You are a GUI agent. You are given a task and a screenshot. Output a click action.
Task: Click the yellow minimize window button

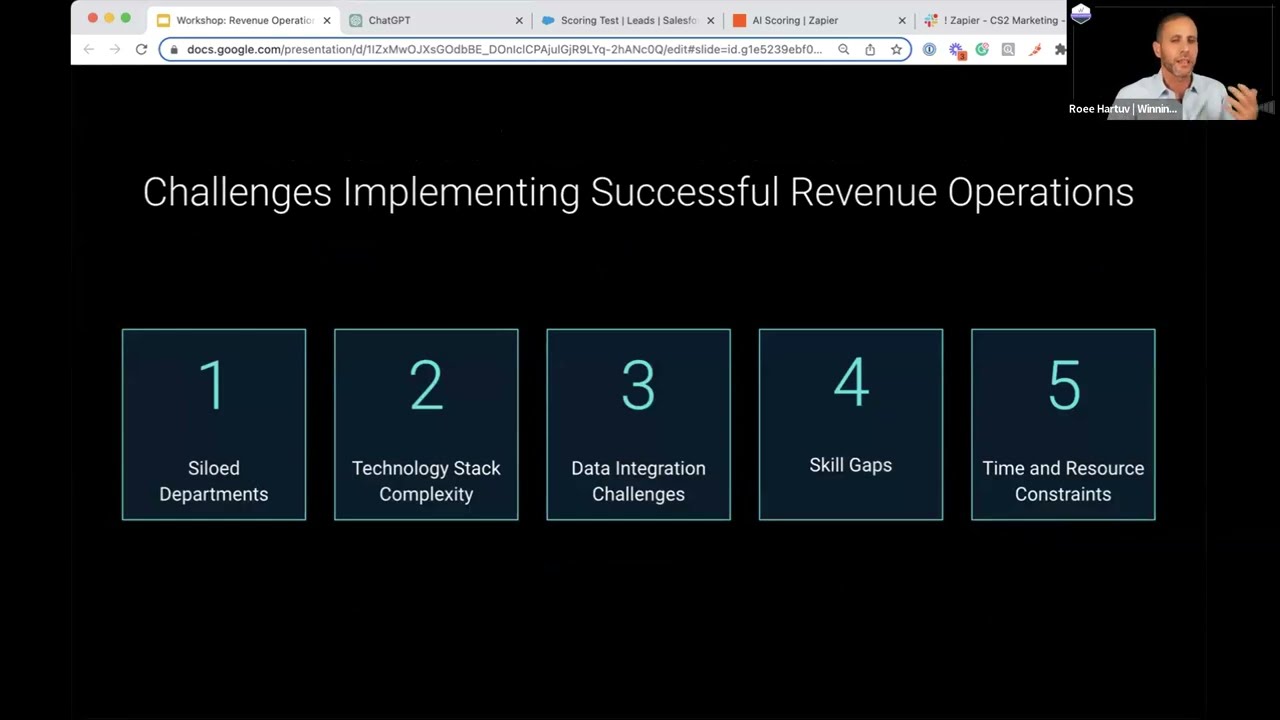[x=109, y=18]
